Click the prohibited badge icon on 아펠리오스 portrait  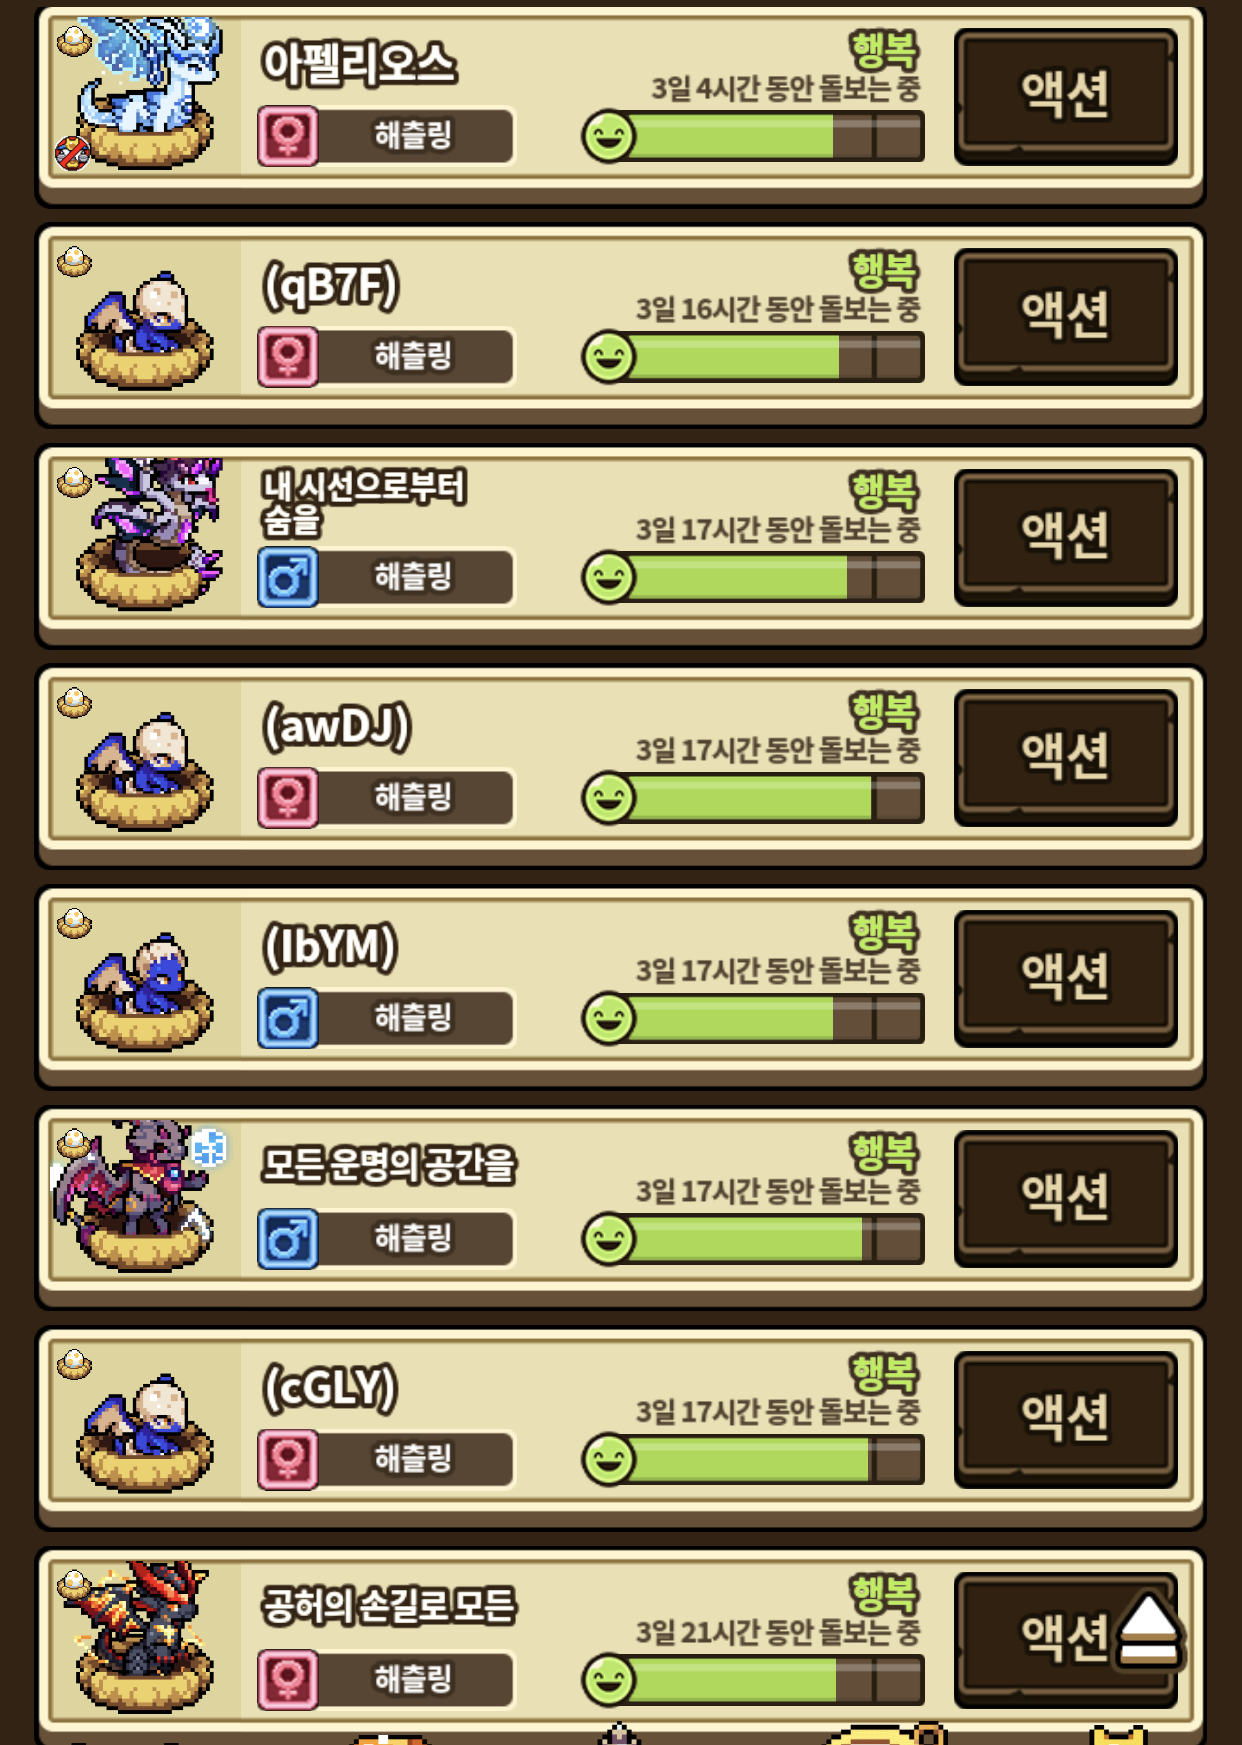pos(72,152)
